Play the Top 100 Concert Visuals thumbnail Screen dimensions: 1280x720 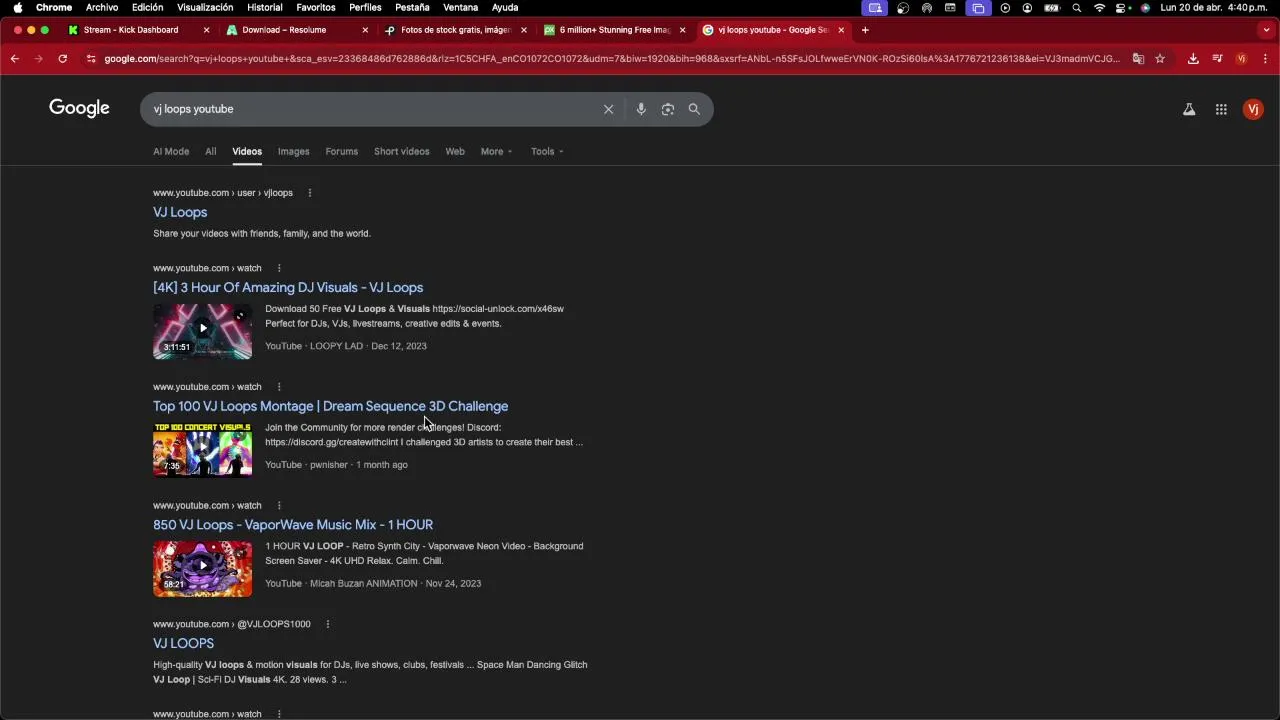coord(202,450)
